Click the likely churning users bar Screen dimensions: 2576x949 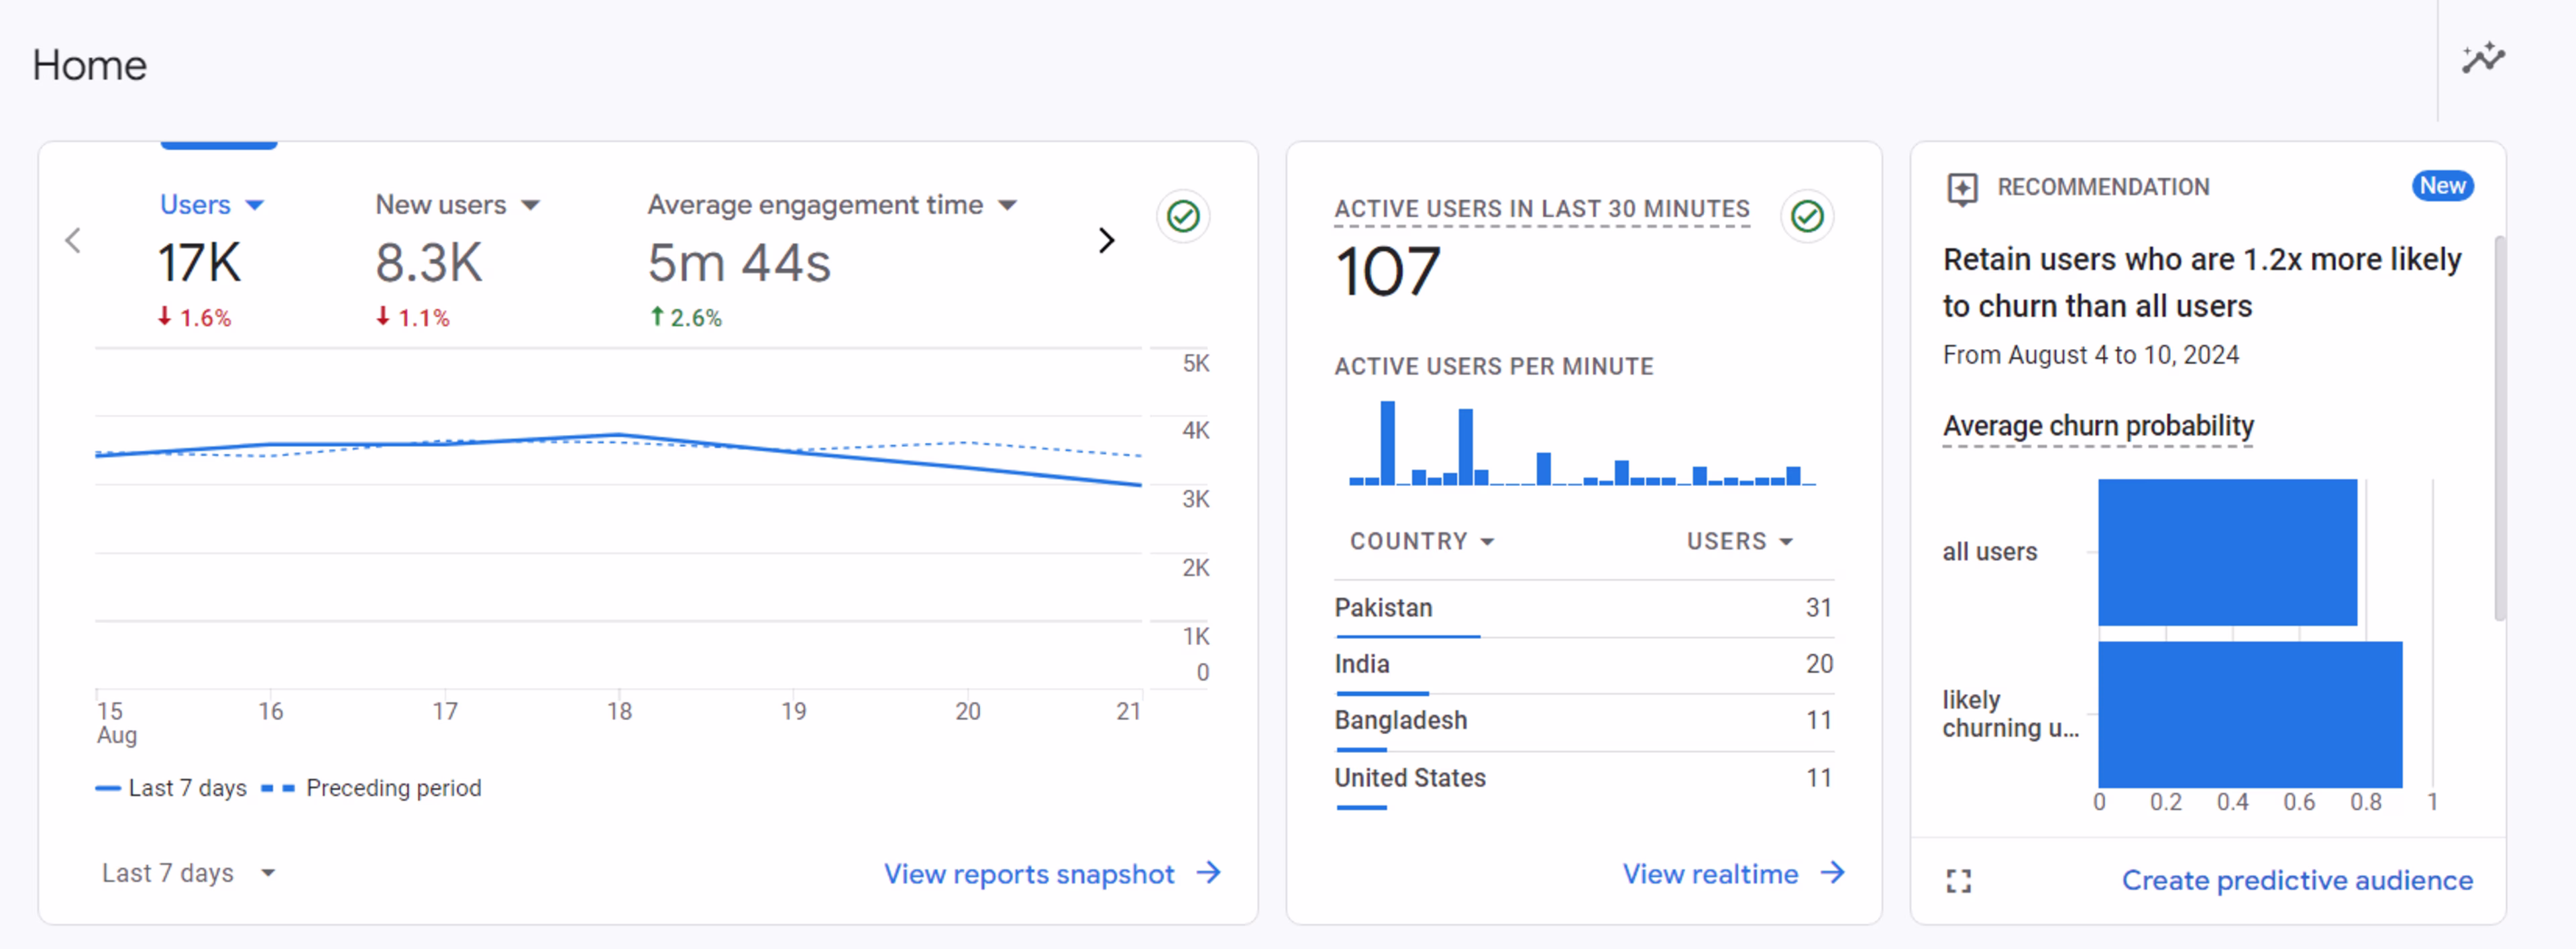click(x=2249, y=714)
